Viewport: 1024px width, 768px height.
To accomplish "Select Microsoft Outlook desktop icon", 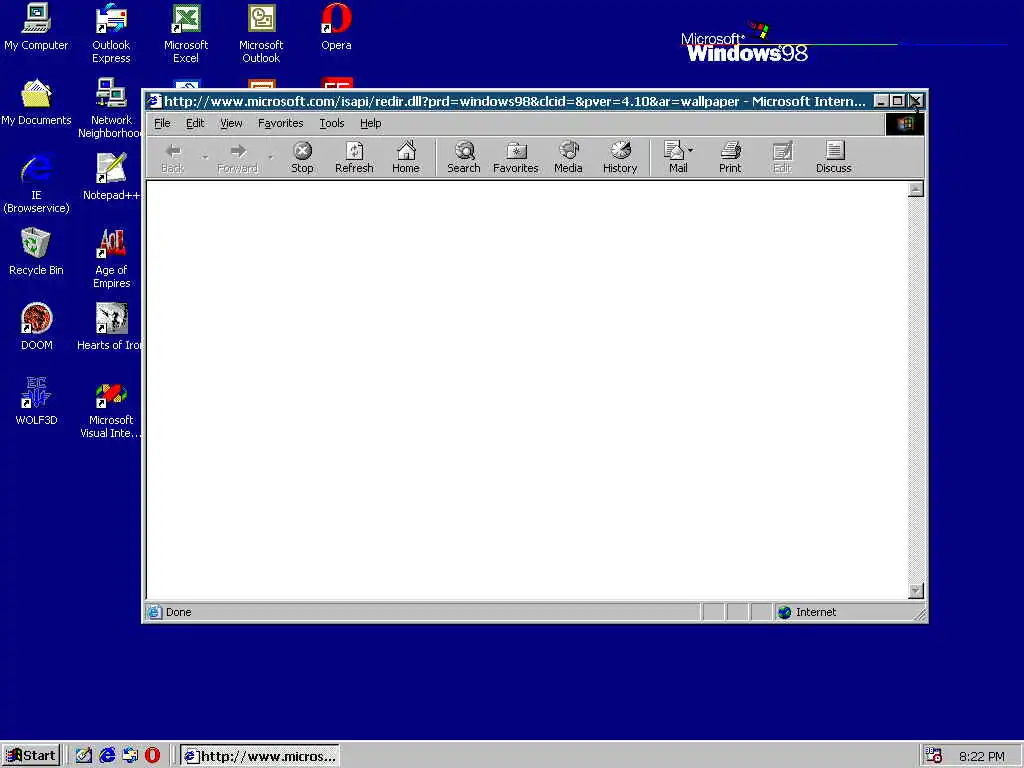I will click(261, 33).
